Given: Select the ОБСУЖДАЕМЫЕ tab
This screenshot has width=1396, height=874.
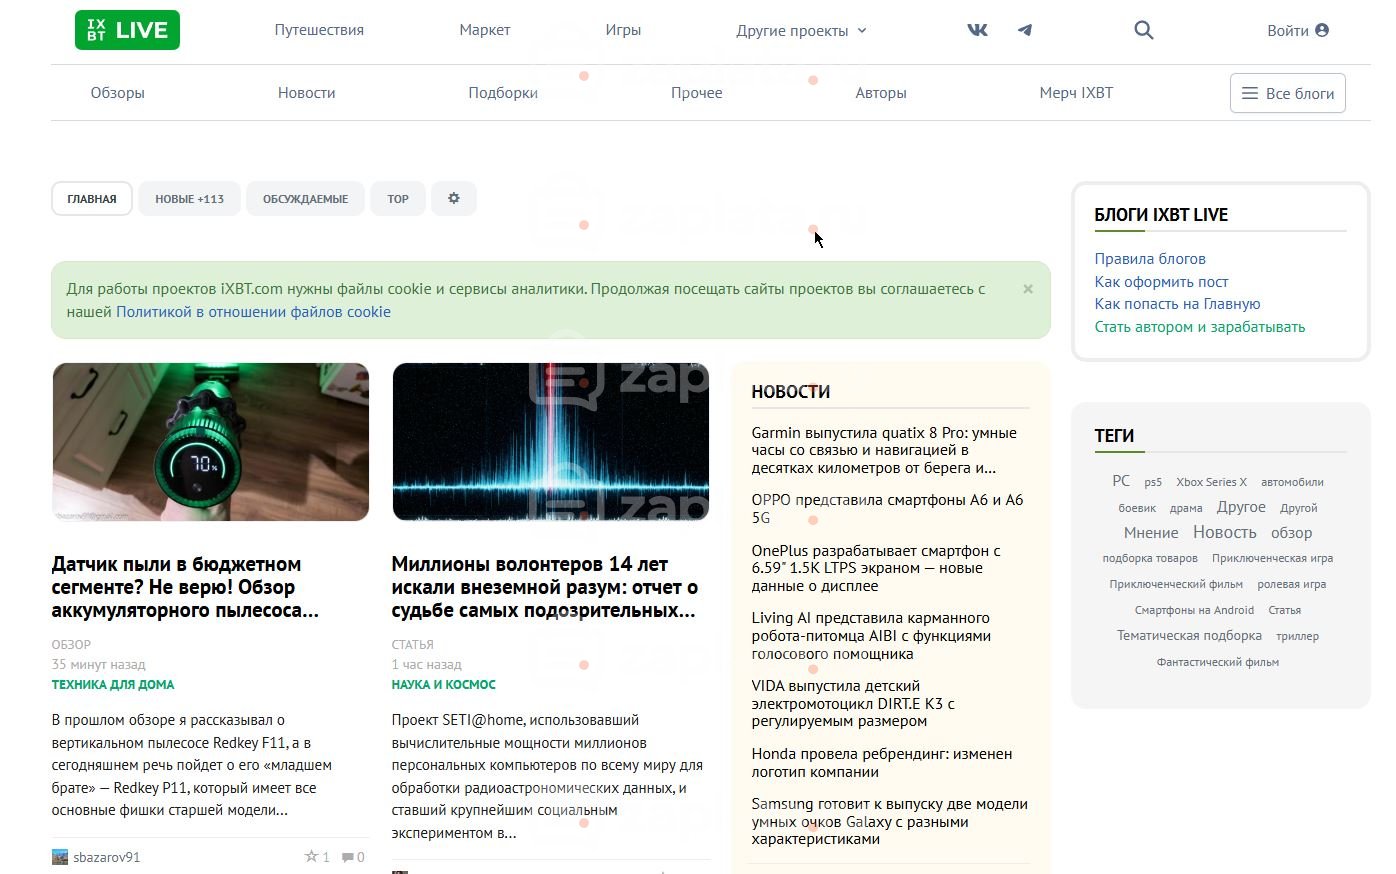Looking at the screenshot, I should pos(305,198).
